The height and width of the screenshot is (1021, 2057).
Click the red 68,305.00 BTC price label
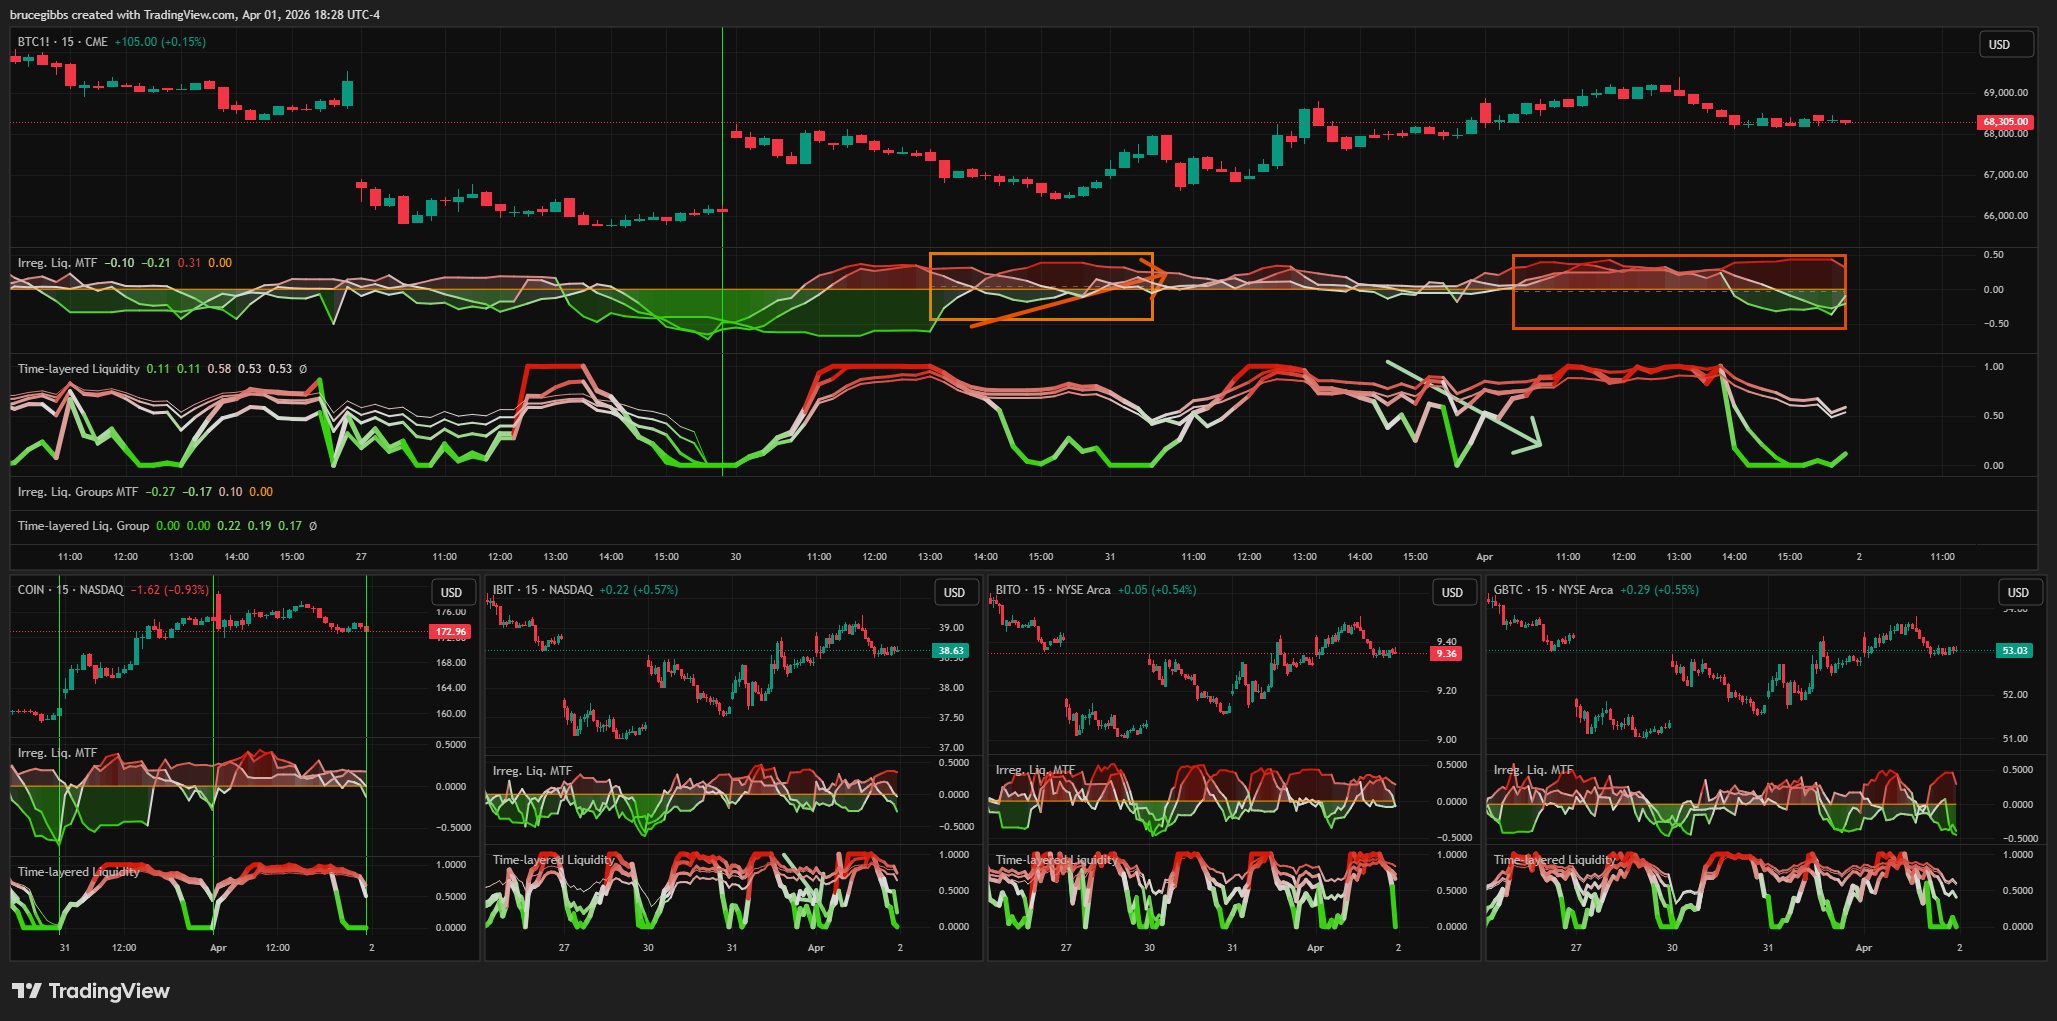2005,122
